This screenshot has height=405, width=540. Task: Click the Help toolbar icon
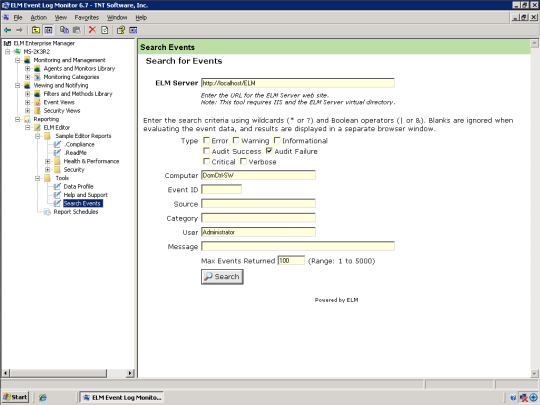pos(121,30)
